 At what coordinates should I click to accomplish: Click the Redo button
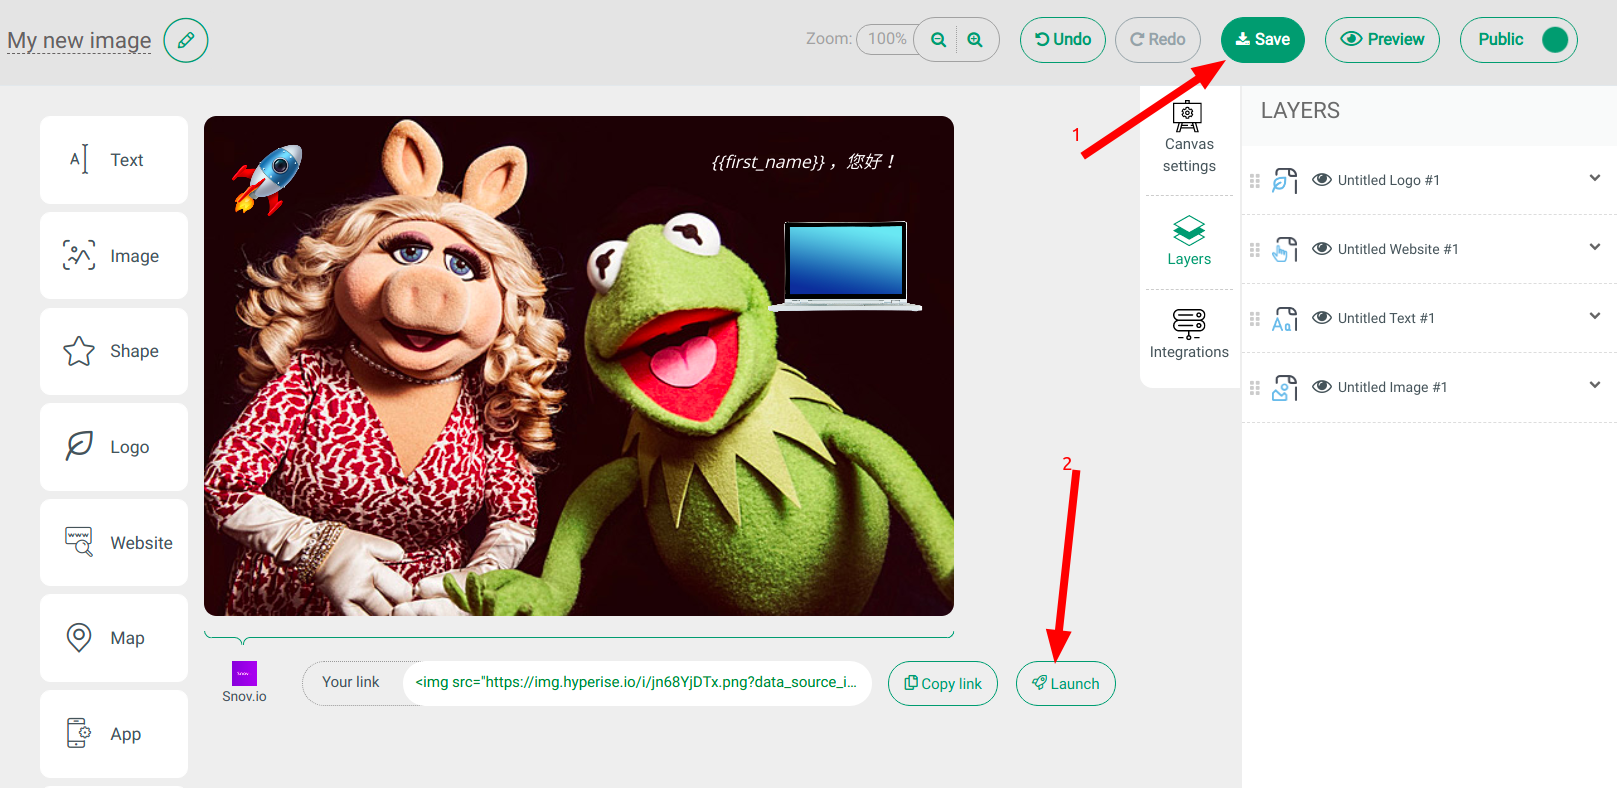tap(1158, 40)
